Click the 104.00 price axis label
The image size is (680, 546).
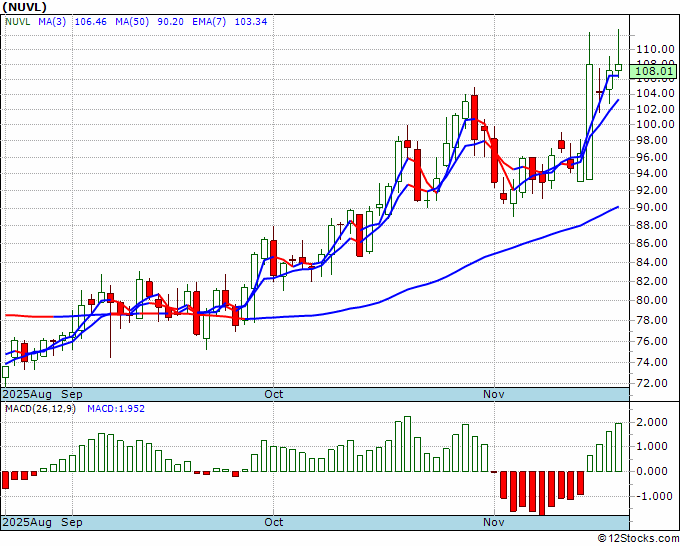tap(655, 93)
